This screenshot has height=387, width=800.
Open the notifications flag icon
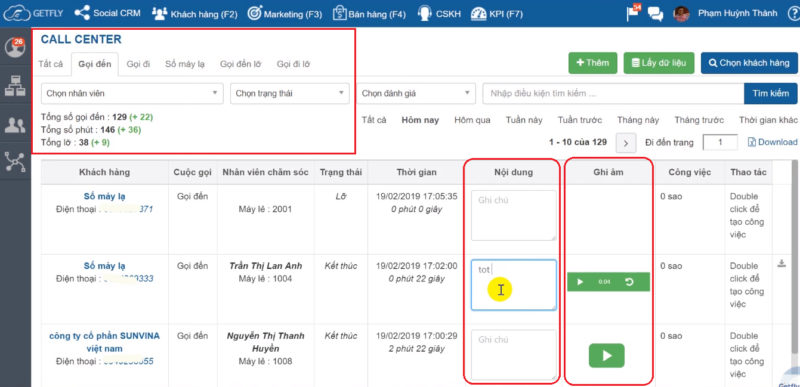(x=633, y=13)
